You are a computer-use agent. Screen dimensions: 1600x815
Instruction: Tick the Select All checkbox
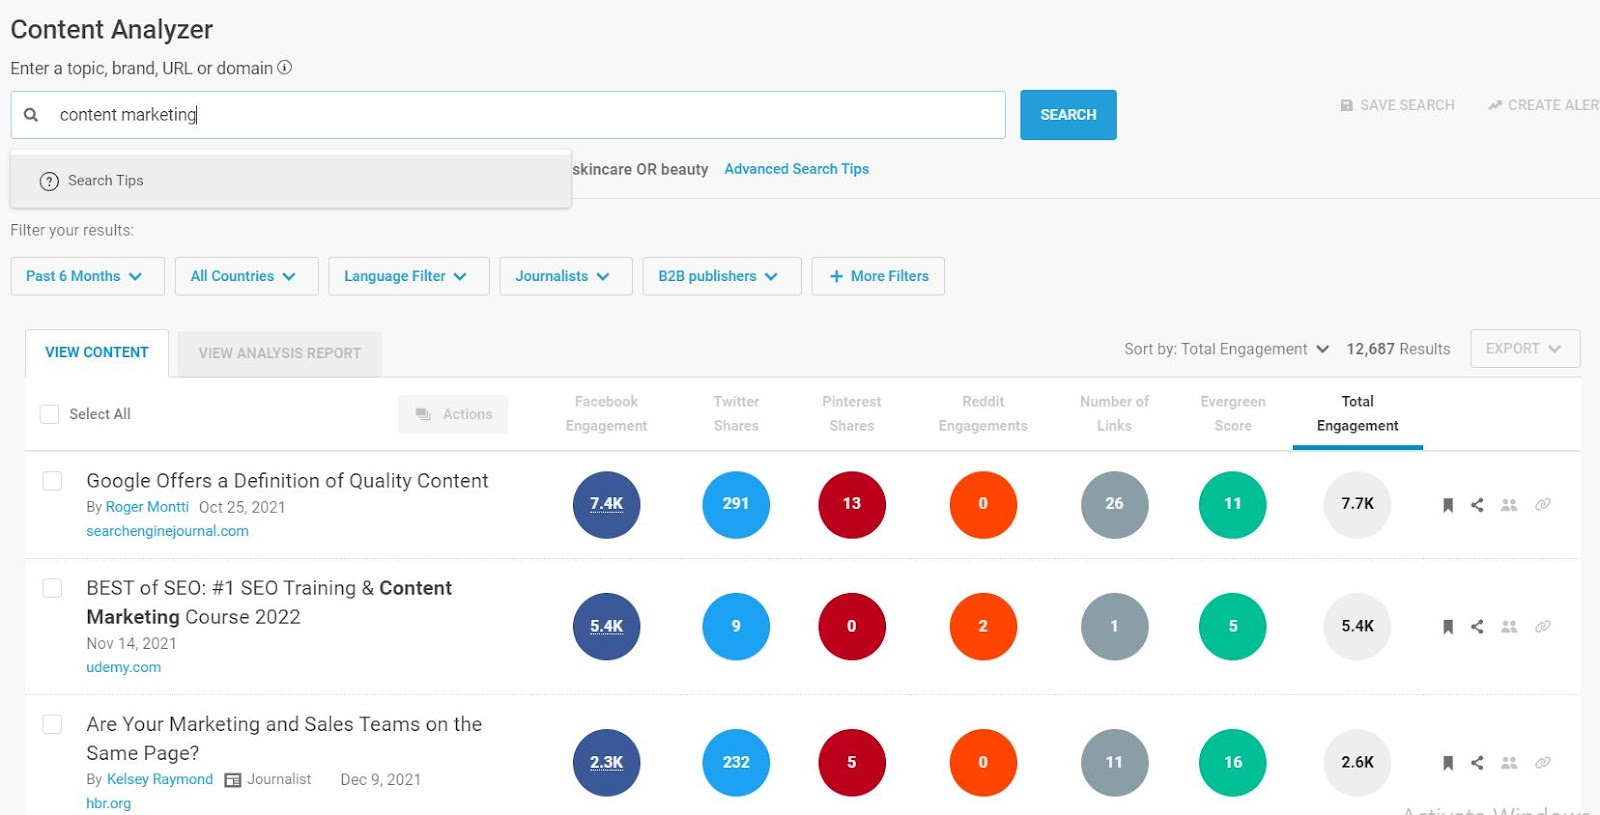[x=49, y=414]
